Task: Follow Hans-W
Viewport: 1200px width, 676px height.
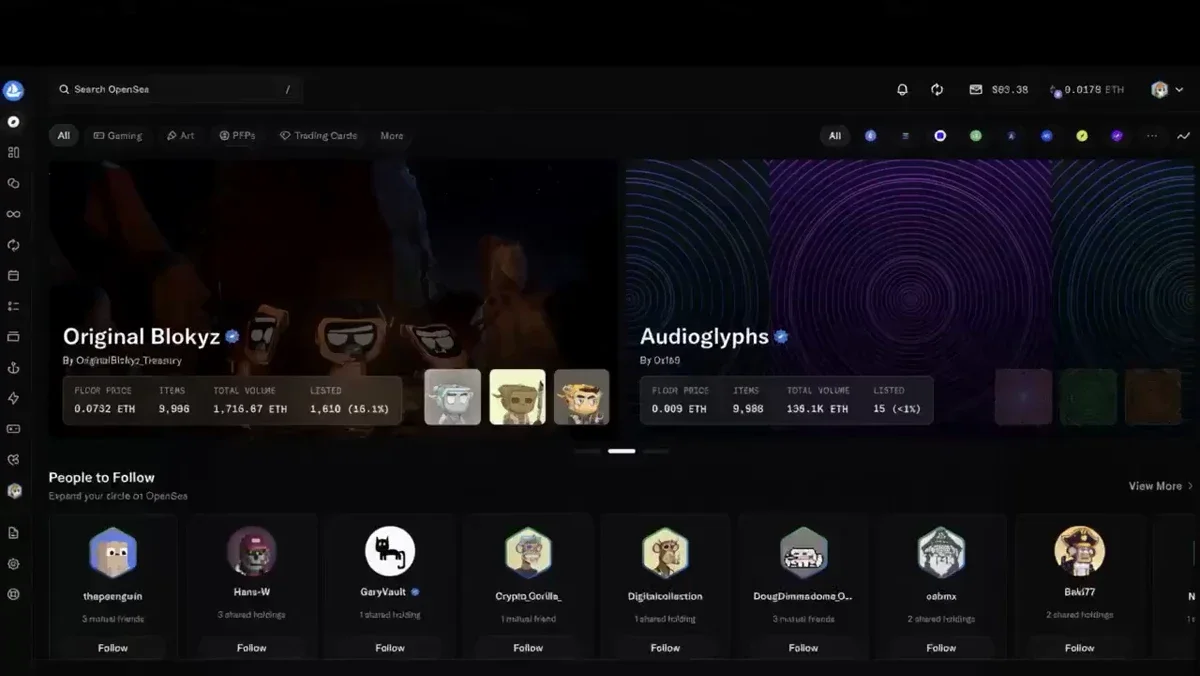Action: [x=252, y=648]
